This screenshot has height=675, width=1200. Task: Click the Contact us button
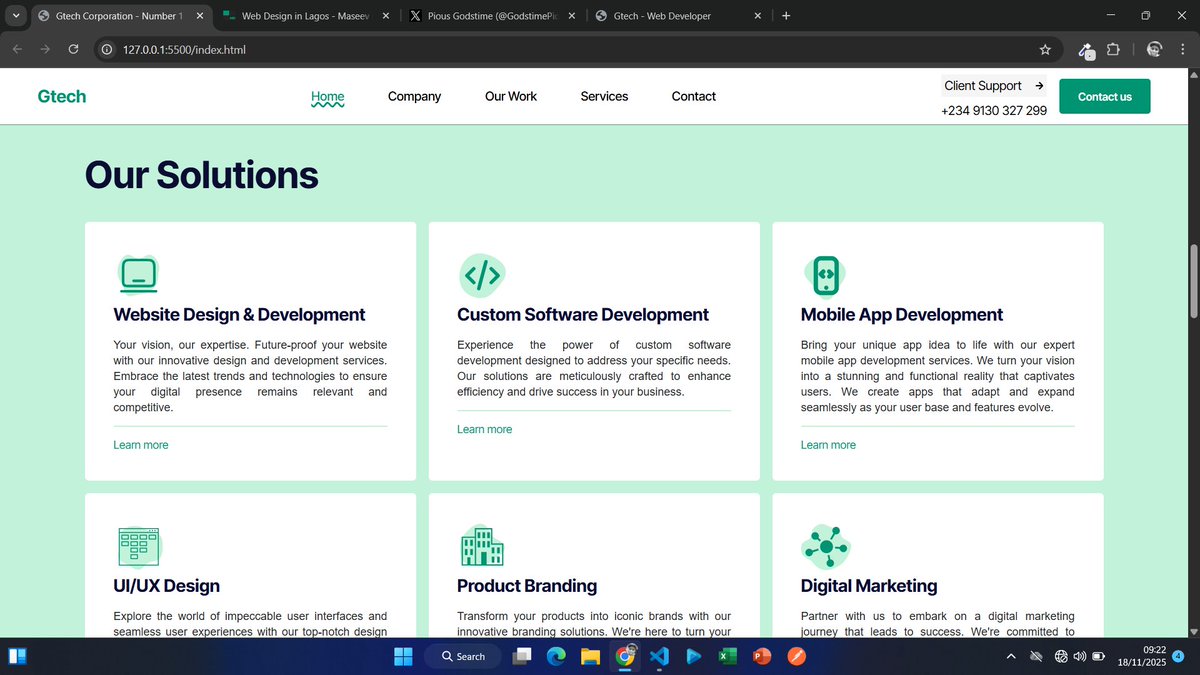[1104, 96]
